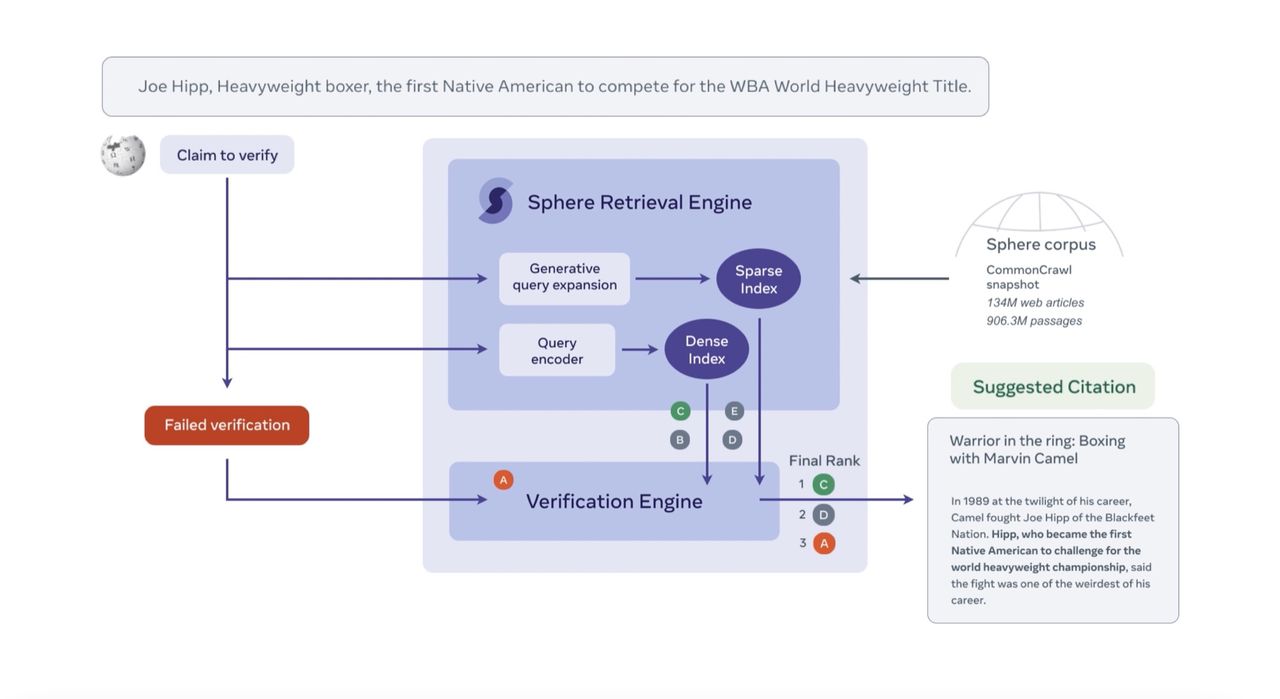Viewport: 1280px width, 699px height.
Task: Click the 'Generative query expansion' block
Action: 564,278
